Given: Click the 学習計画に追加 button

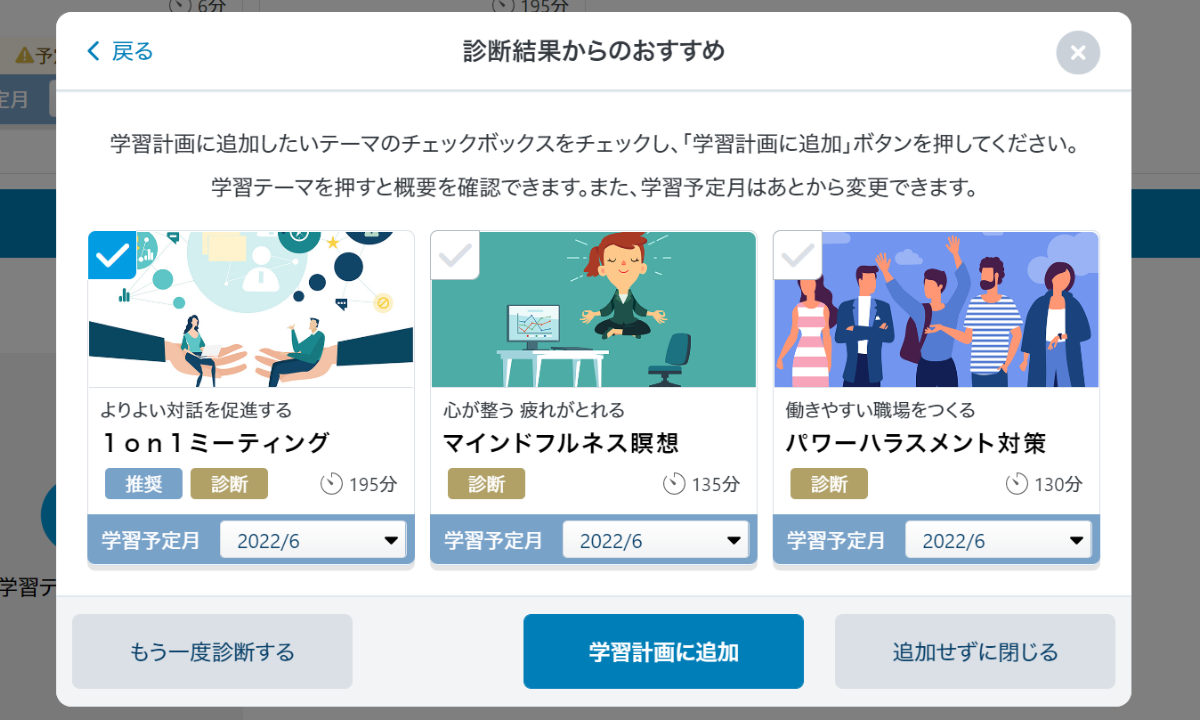Looking at the screenshot, I should 663,652.
